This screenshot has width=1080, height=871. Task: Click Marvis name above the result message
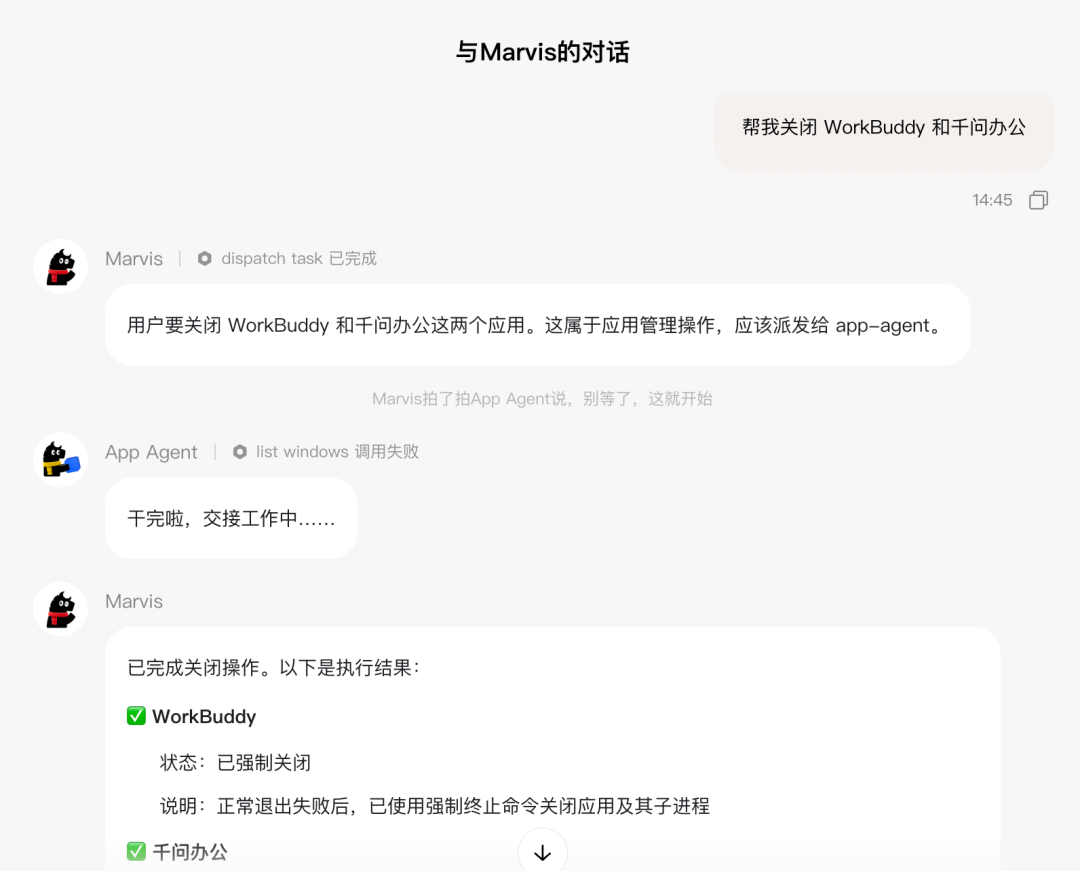pyautogui.click(x=134, y=602)
